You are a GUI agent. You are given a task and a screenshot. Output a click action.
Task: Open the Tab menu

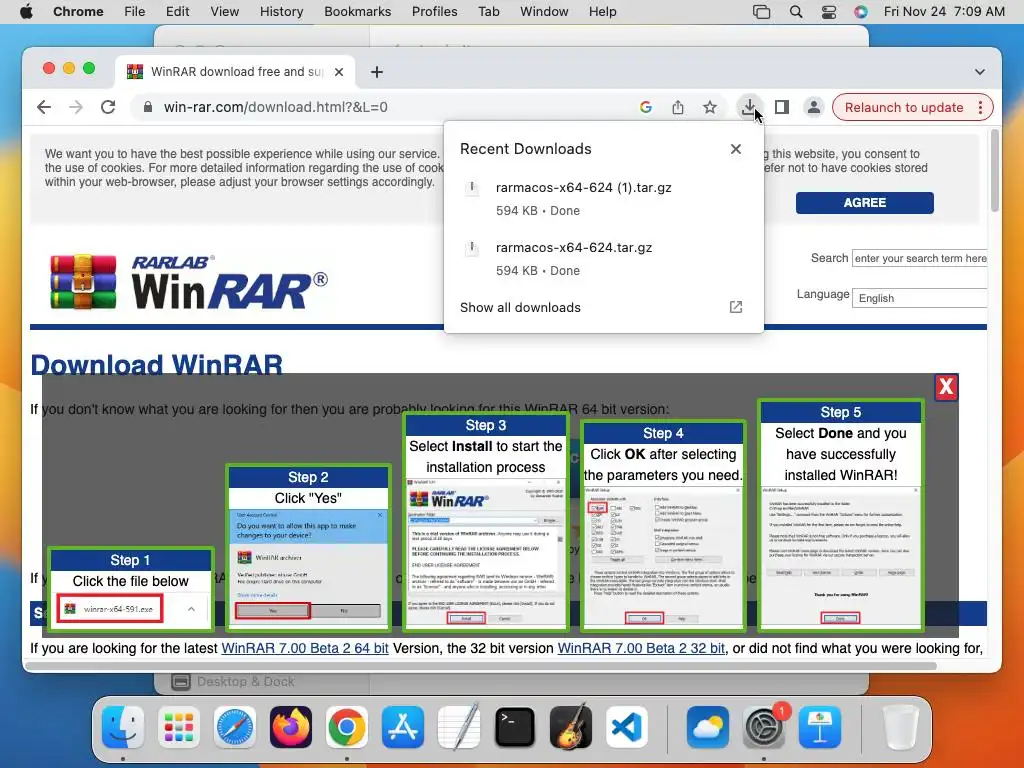tap(488, 12)
